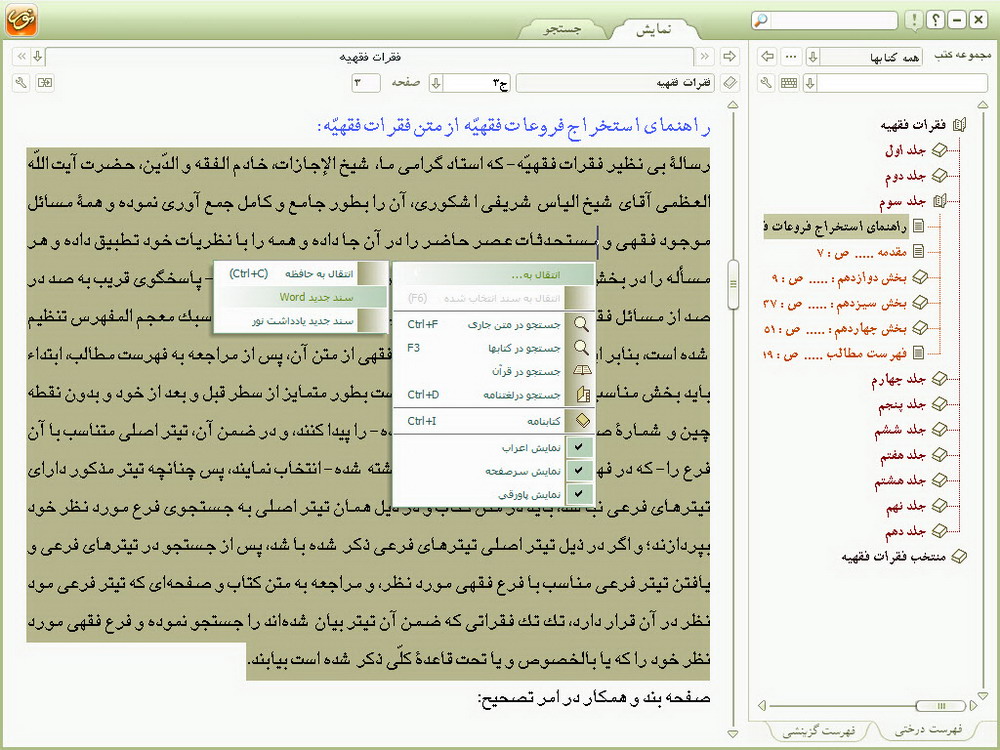Click the text pane vertical scrollbar handle
The width and height of the screenshot is (1000, 750).
733,284
